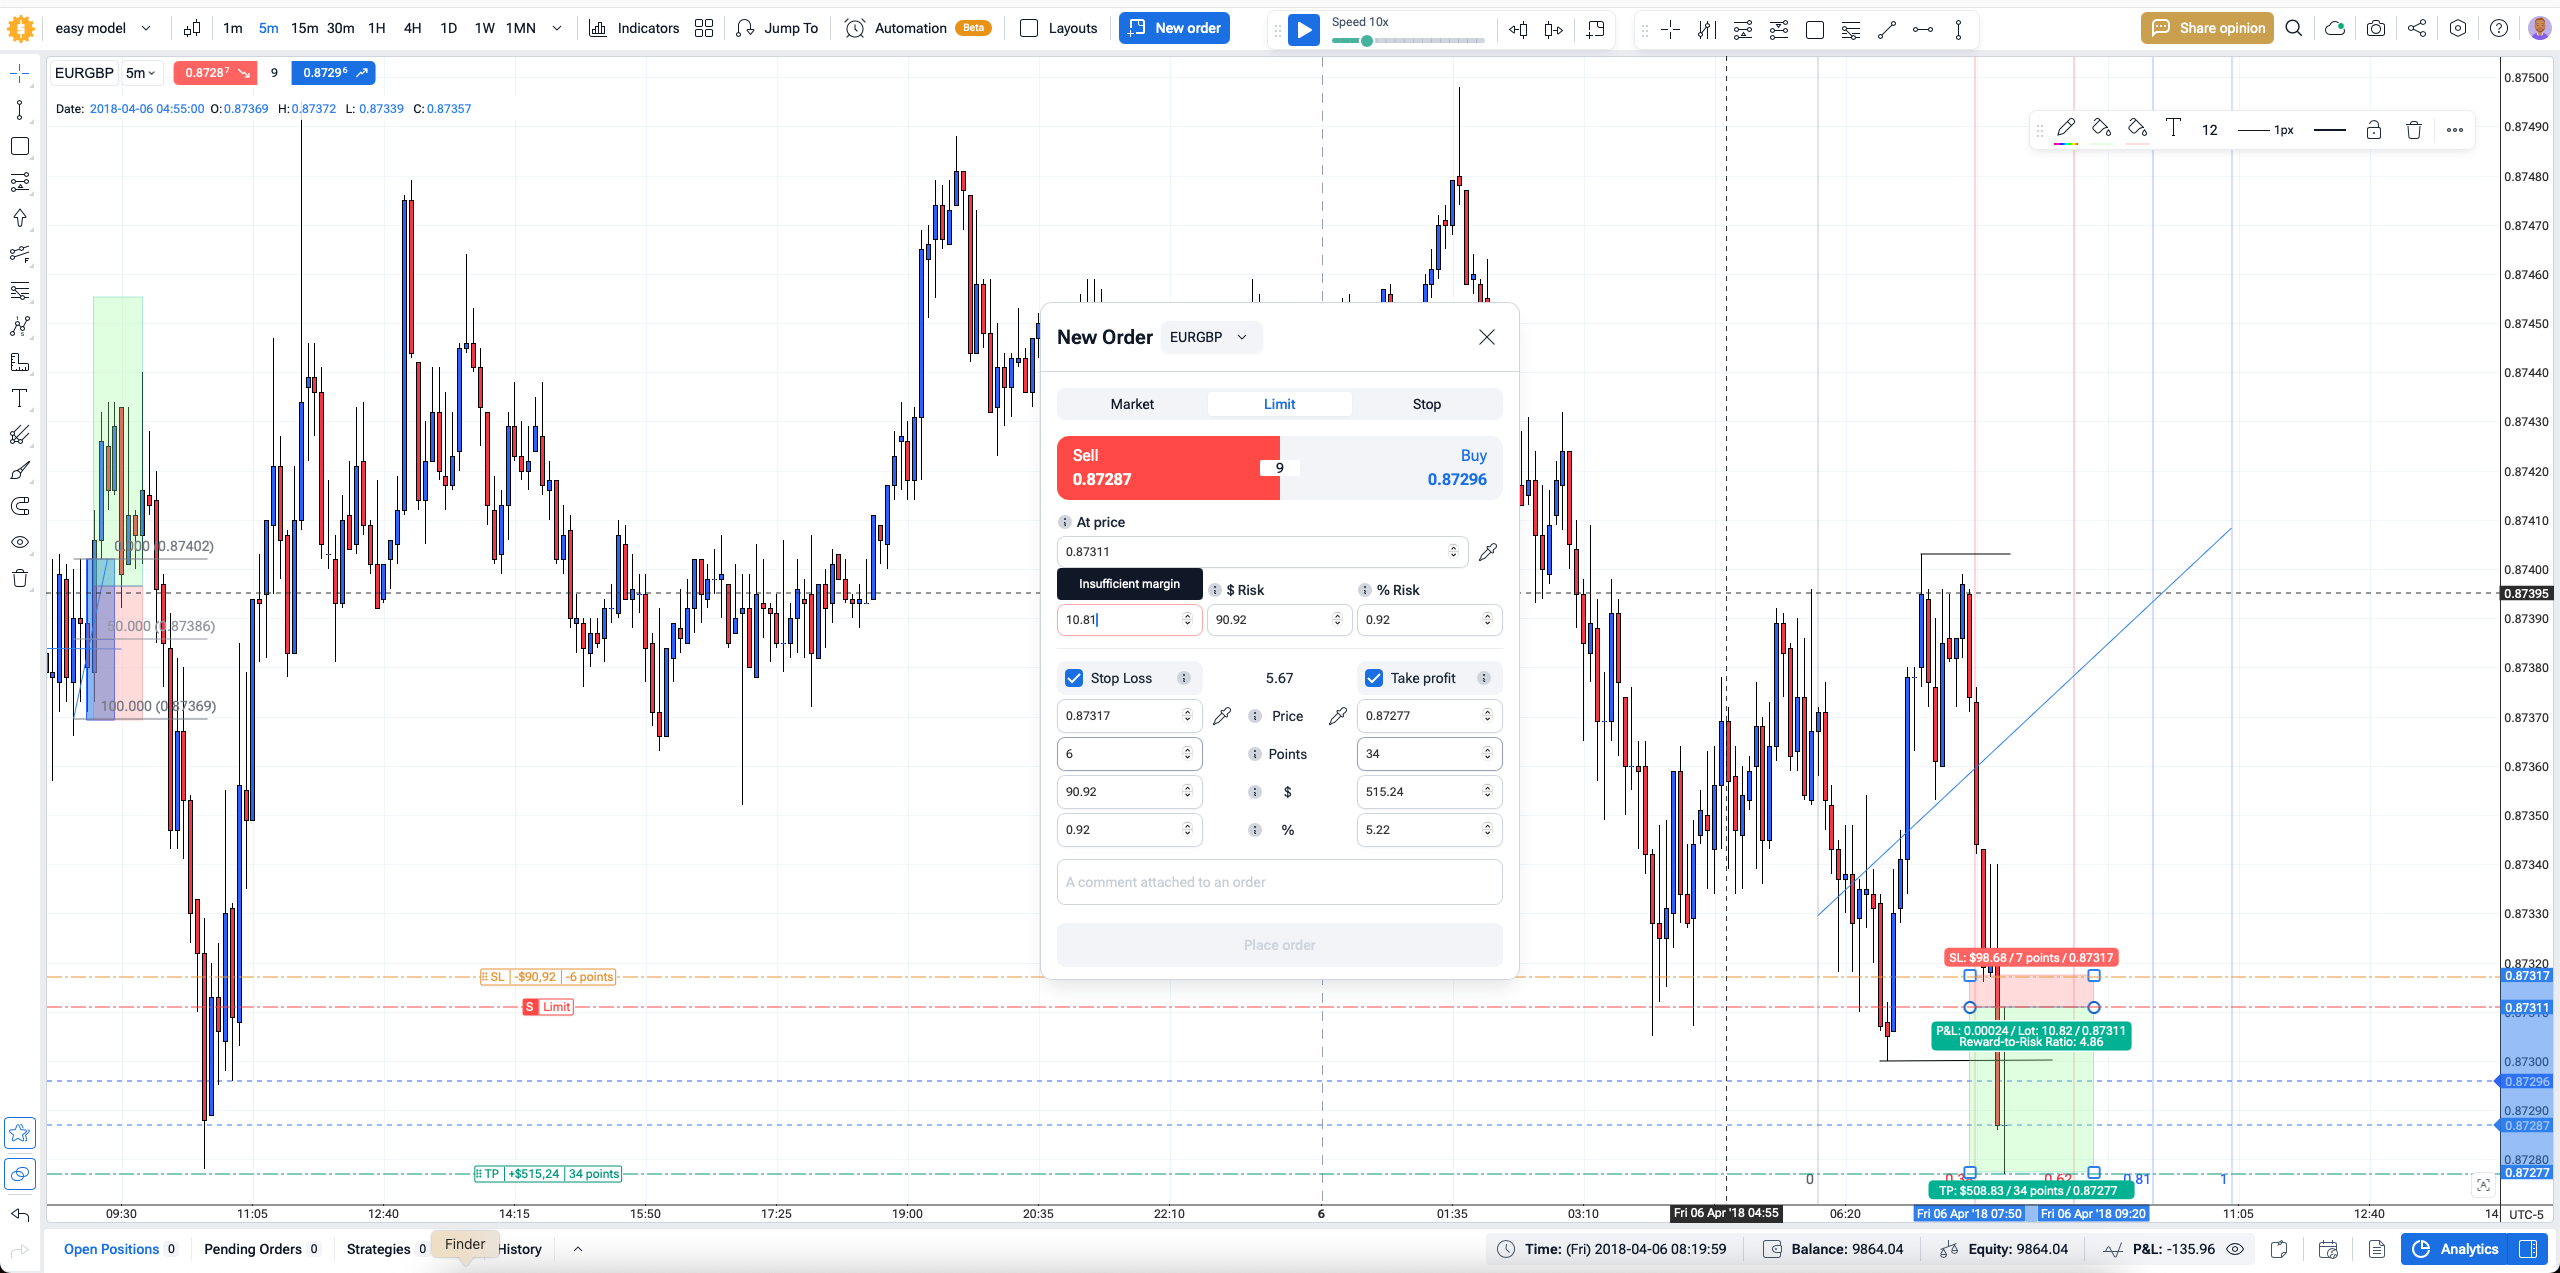Expand more timeframes dropdown arrow
This screenshot has width=2560, height=1273.
coord(557,28)
